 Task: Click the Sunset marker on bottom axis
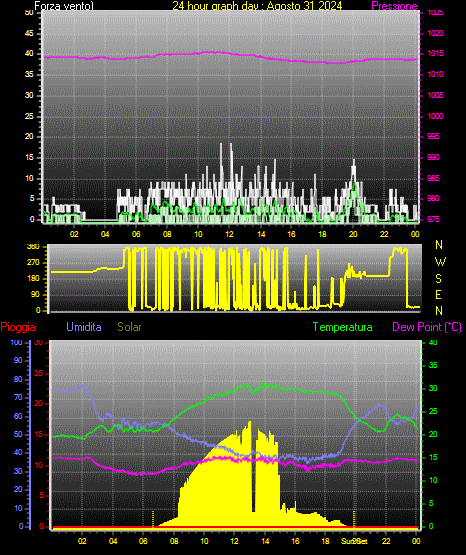tap(354, 541)
